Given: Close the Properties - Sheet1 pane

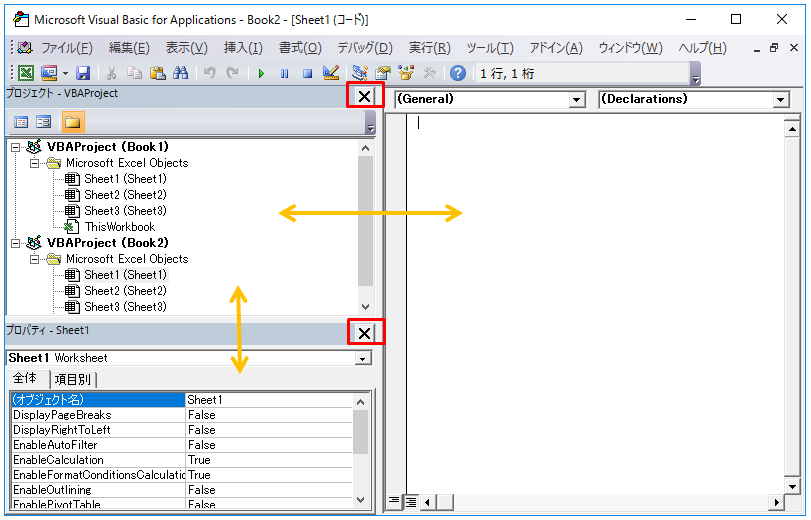Looking at the screenshot, I should (x=365, y=333).
